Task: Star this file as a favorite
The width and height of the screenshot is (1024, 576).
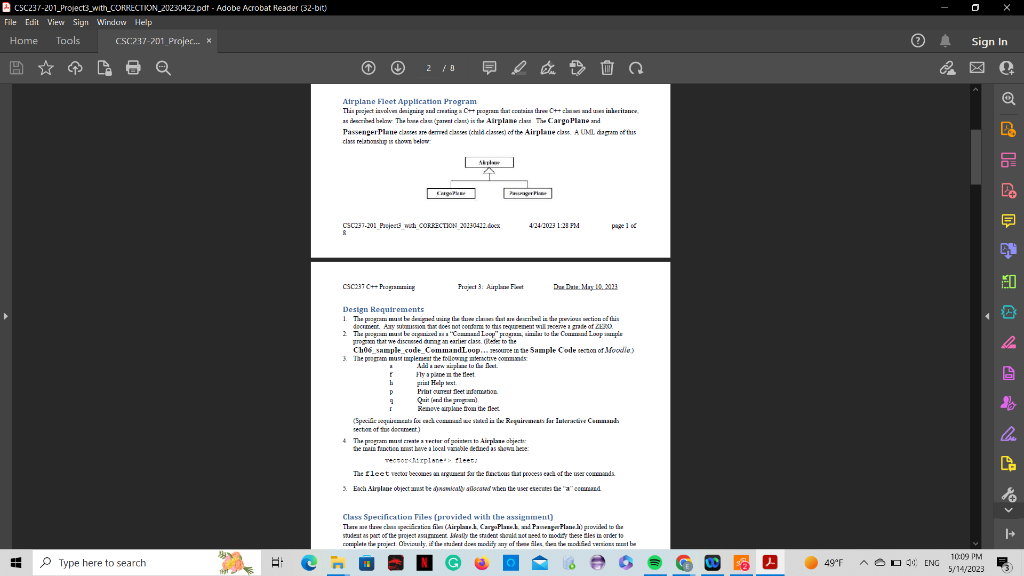Action: pos(46,68)
